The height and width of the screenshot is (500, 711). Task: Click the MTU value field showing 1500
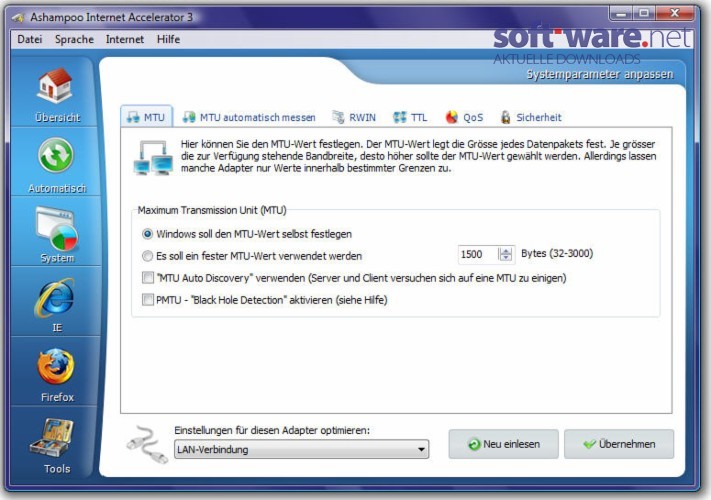click(478, 254)
